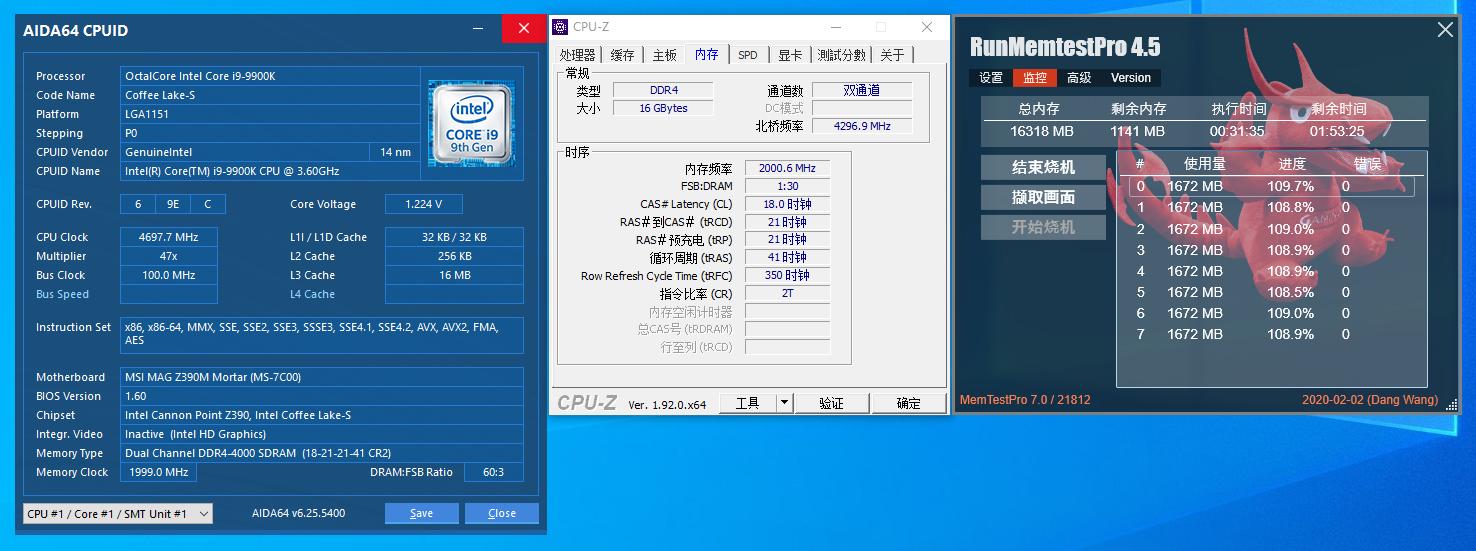Image resolution: width=1476 pixels, height=551 pixels.
Task: Click the FSB:DRAM ratio value 1:30
Action: pos(787,186)
